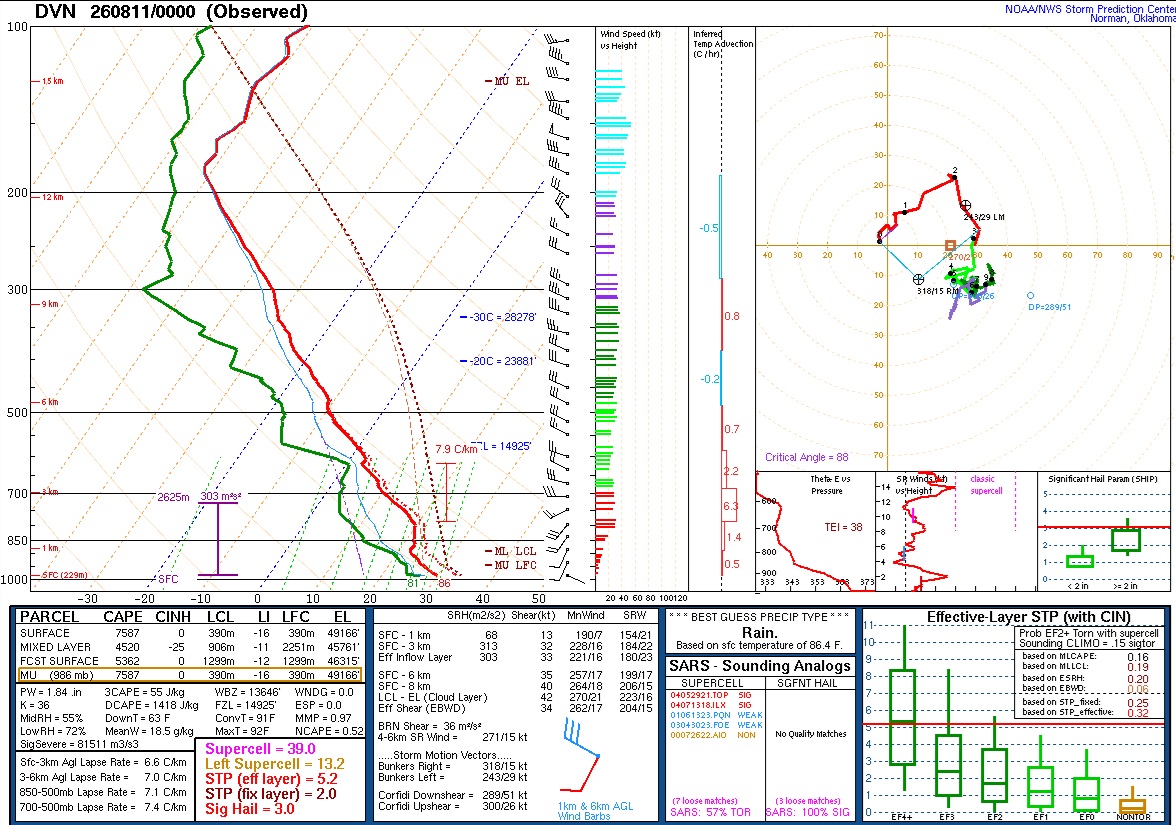
Task: Click the Rain. best guess precip type
Action: pyautogui.click(x=759, y=632)
